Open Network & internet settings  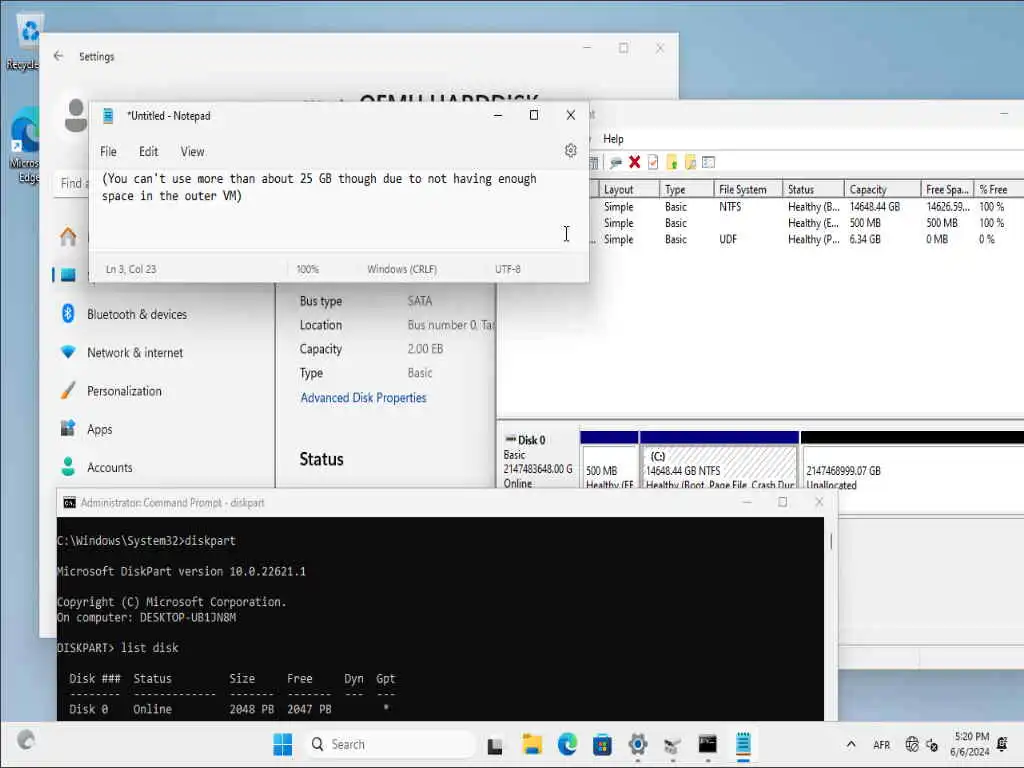(x=135, y=353)
